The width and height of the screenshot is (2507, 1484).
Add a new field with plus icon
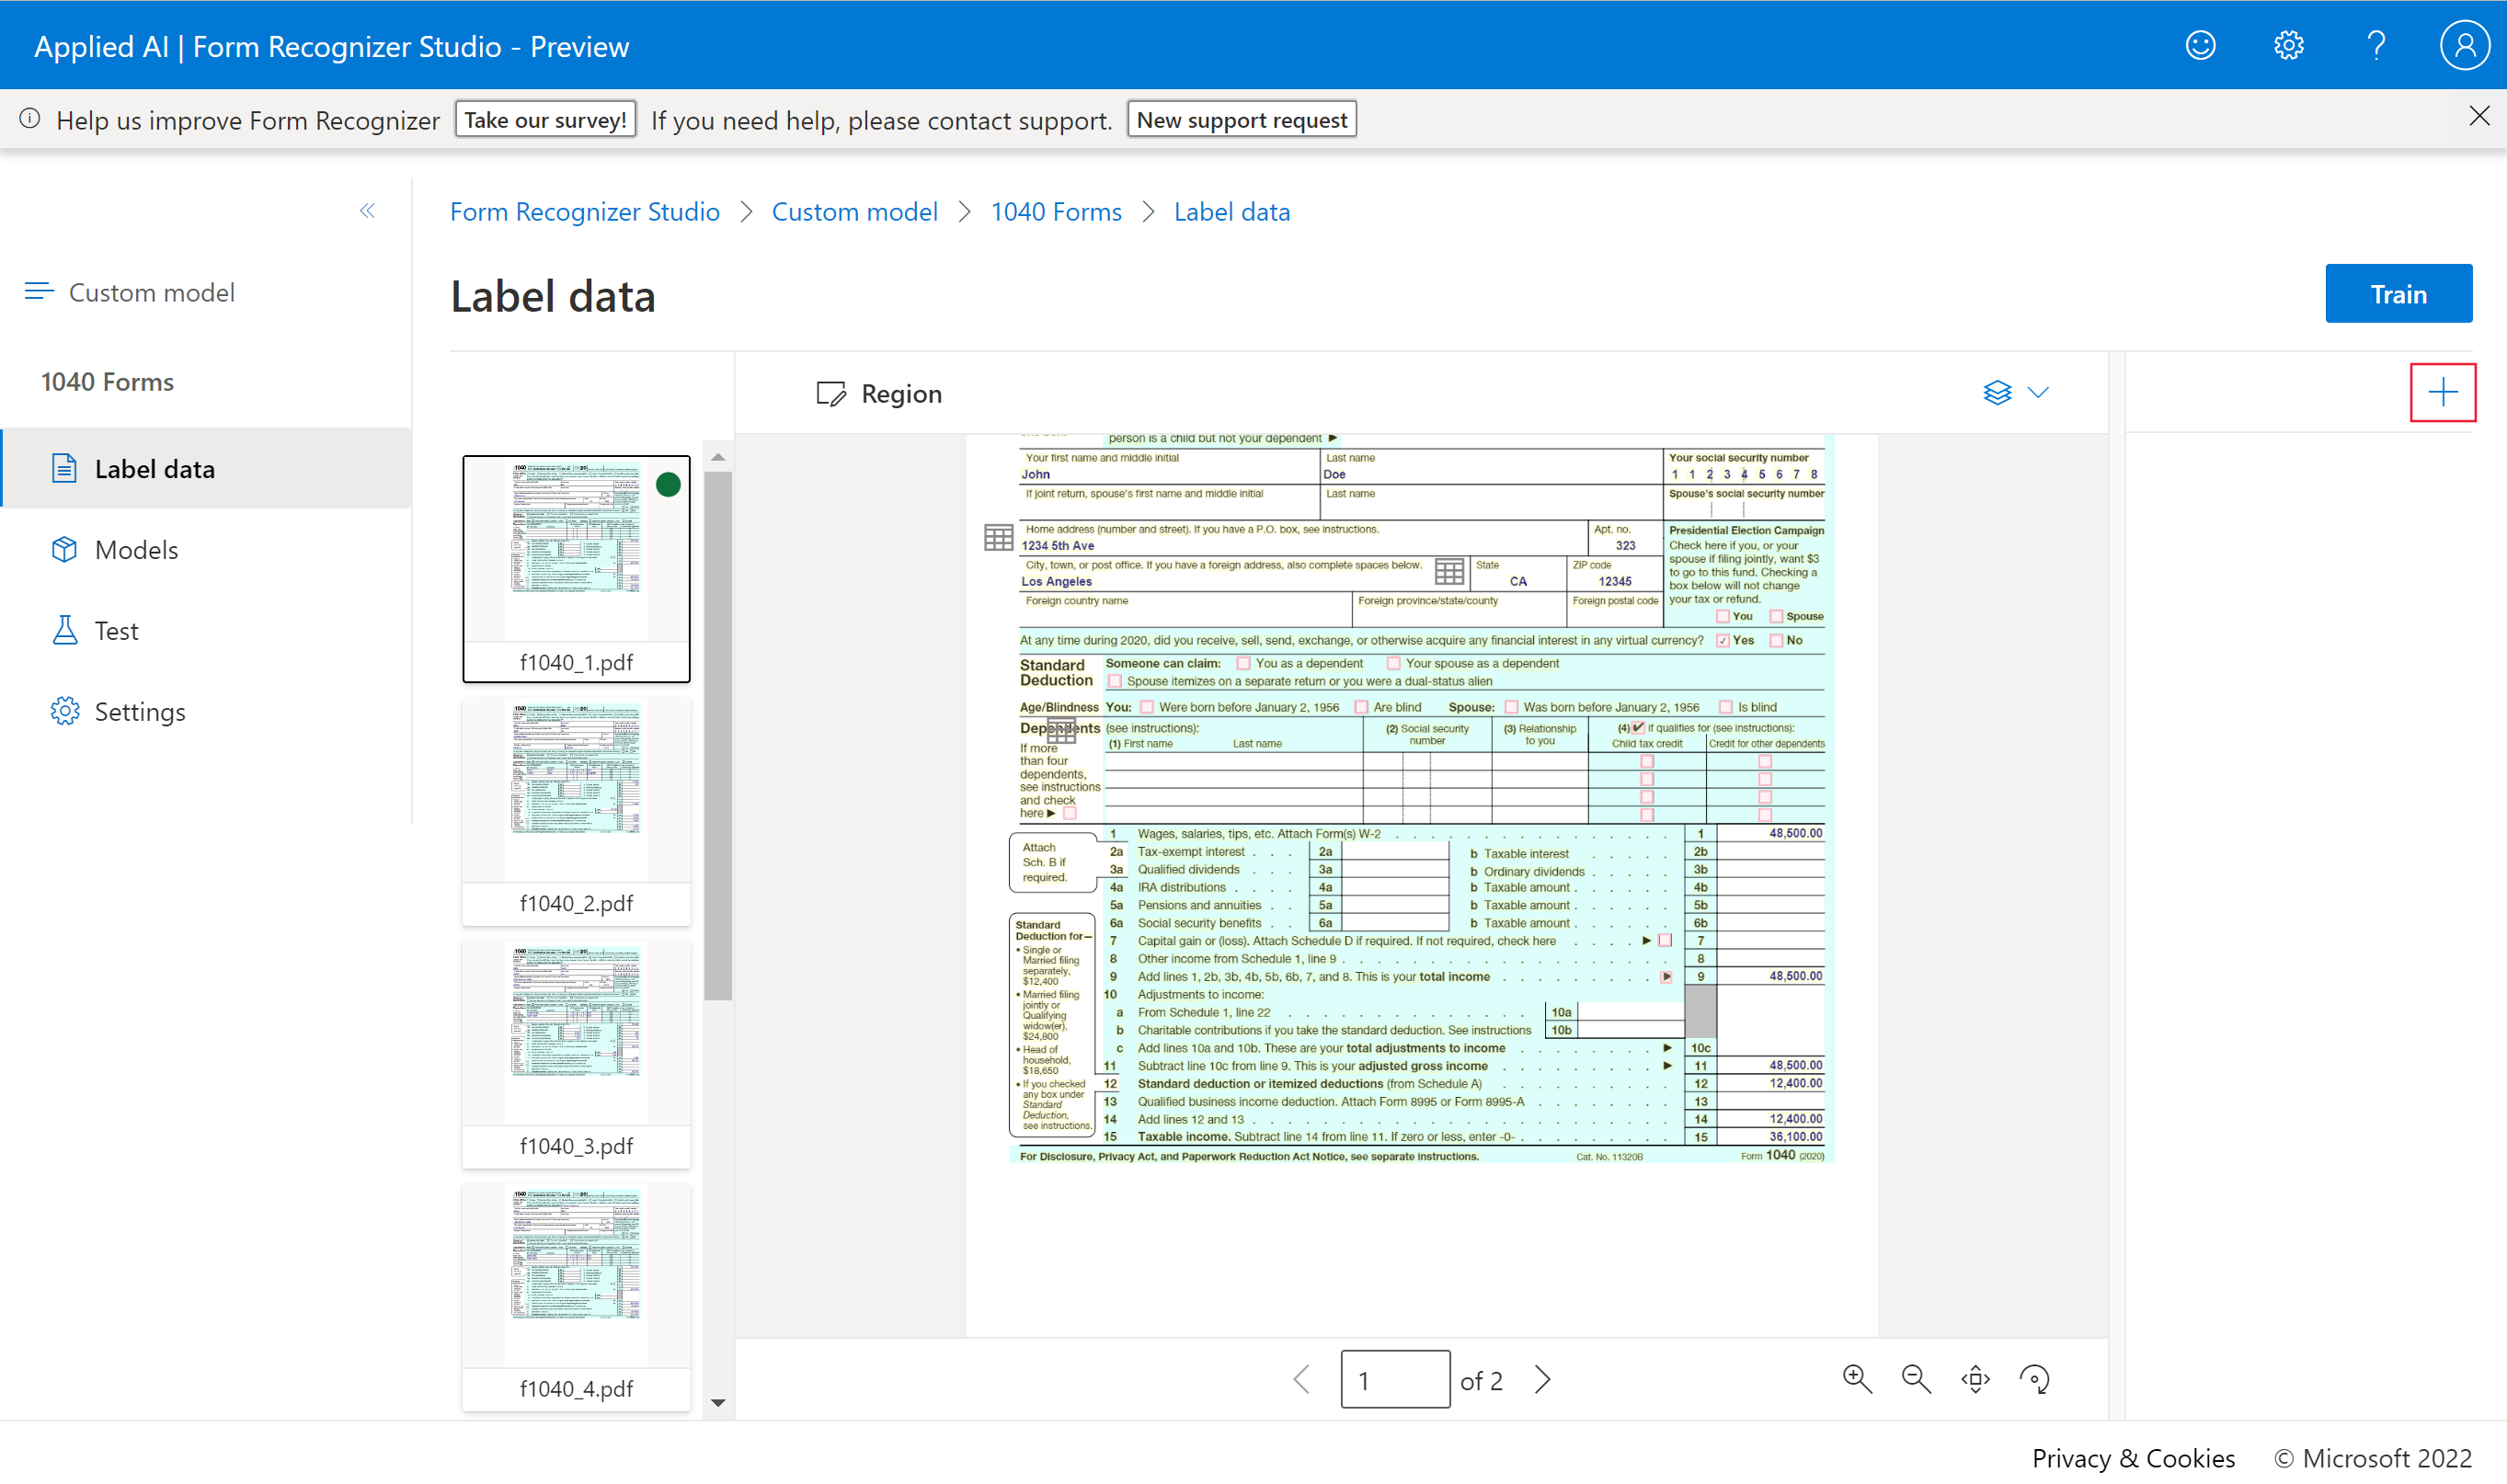(2442, 392)
